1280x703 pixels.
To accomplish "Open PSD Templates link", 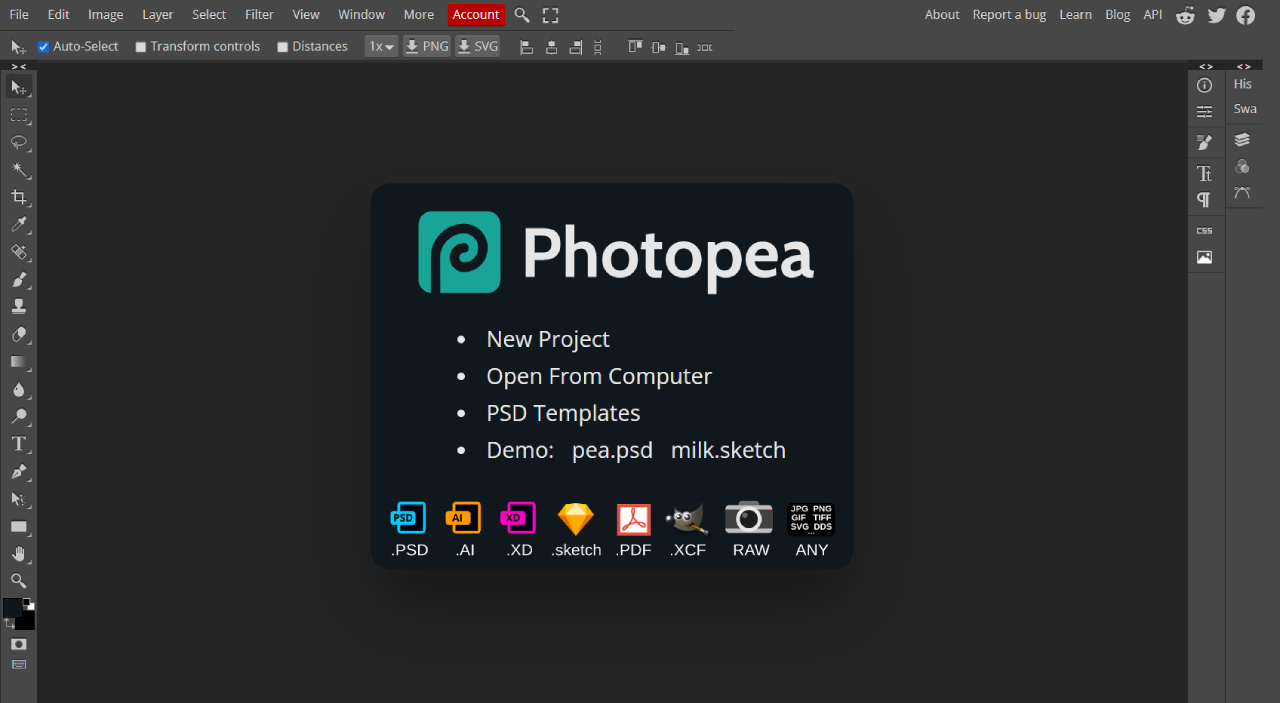I will 563,413.
